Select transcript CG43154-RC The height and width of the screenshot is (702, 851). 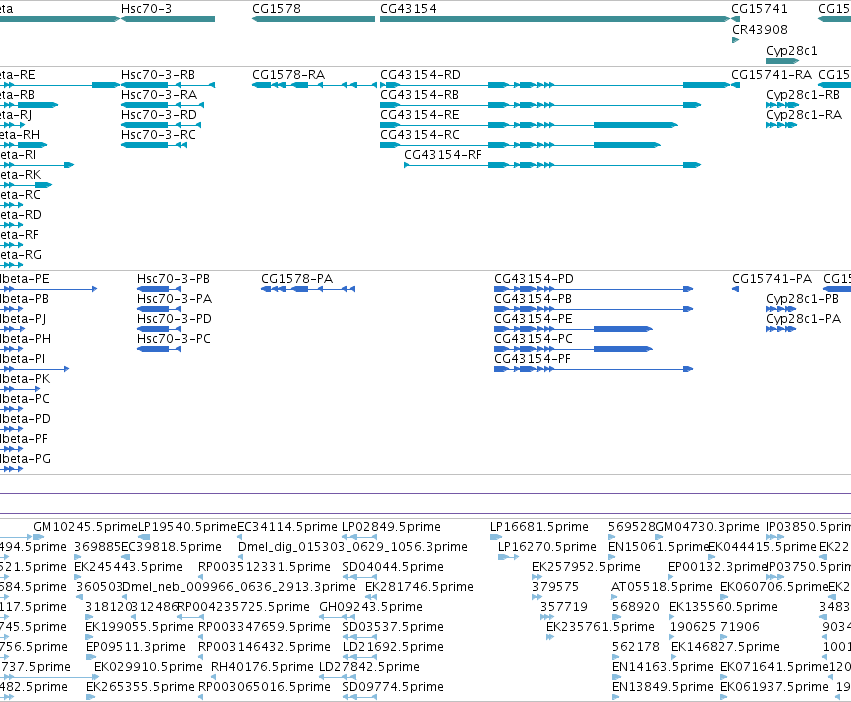click(520, 145)
